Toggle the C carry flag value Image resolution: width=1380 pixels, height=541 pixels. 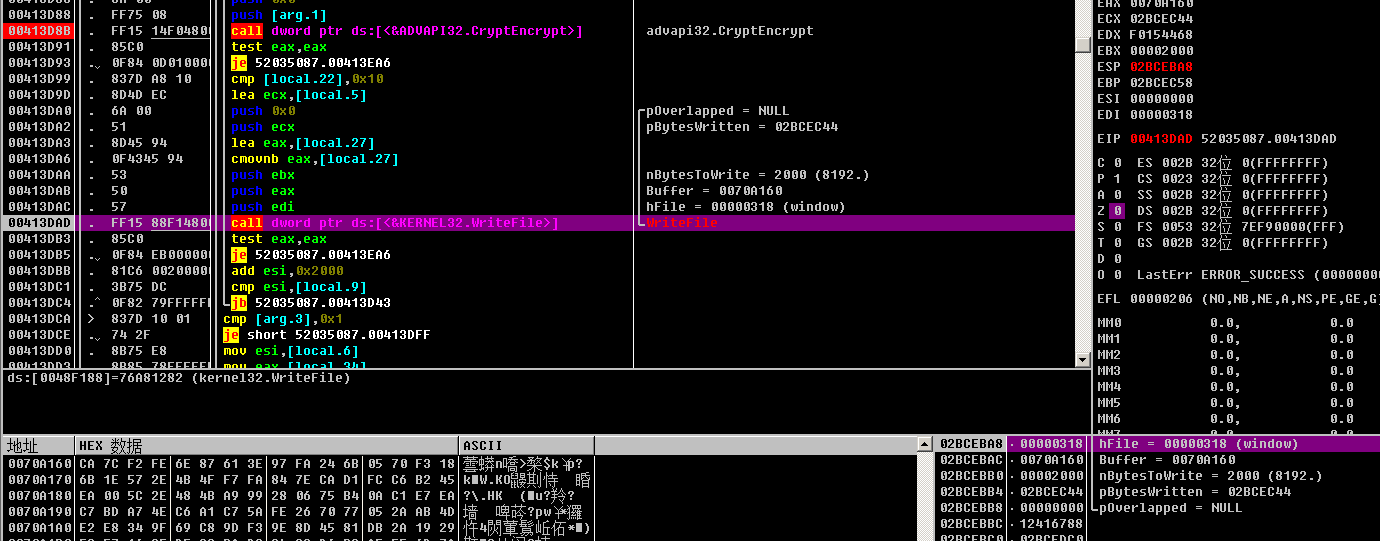point(1118,163)
